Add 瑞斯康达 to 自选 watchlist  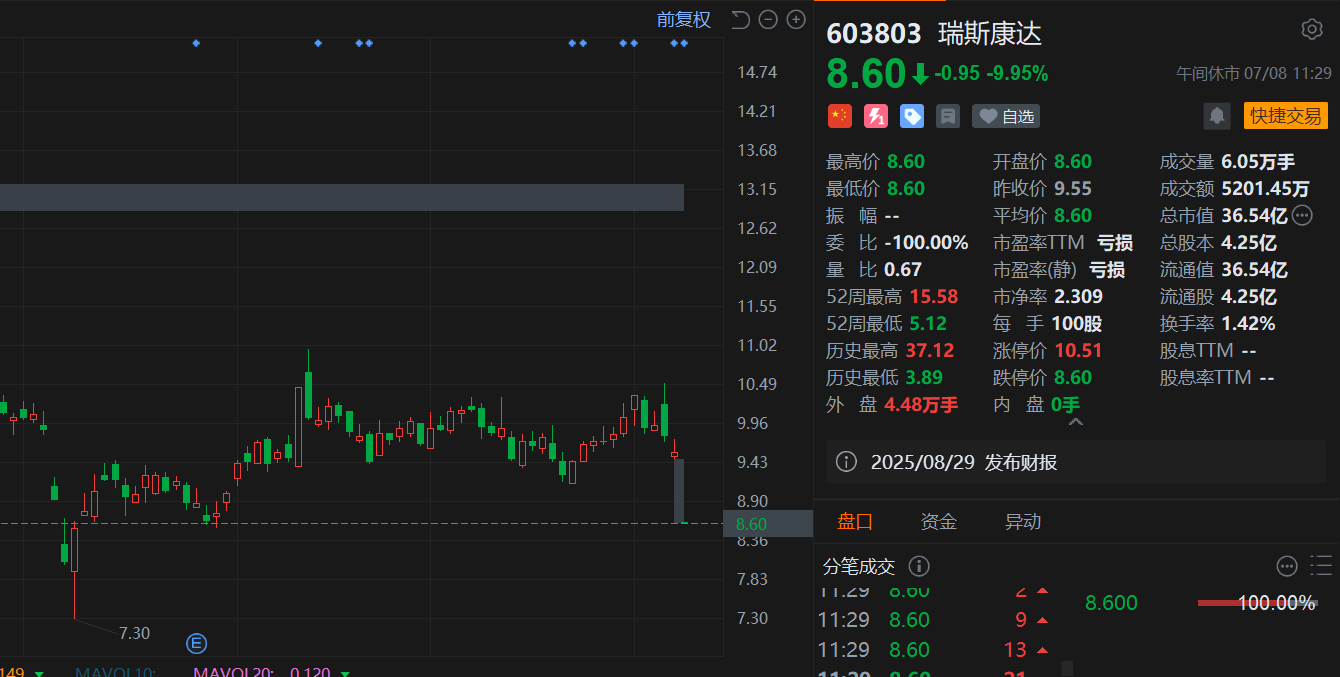pos(1005,116)
